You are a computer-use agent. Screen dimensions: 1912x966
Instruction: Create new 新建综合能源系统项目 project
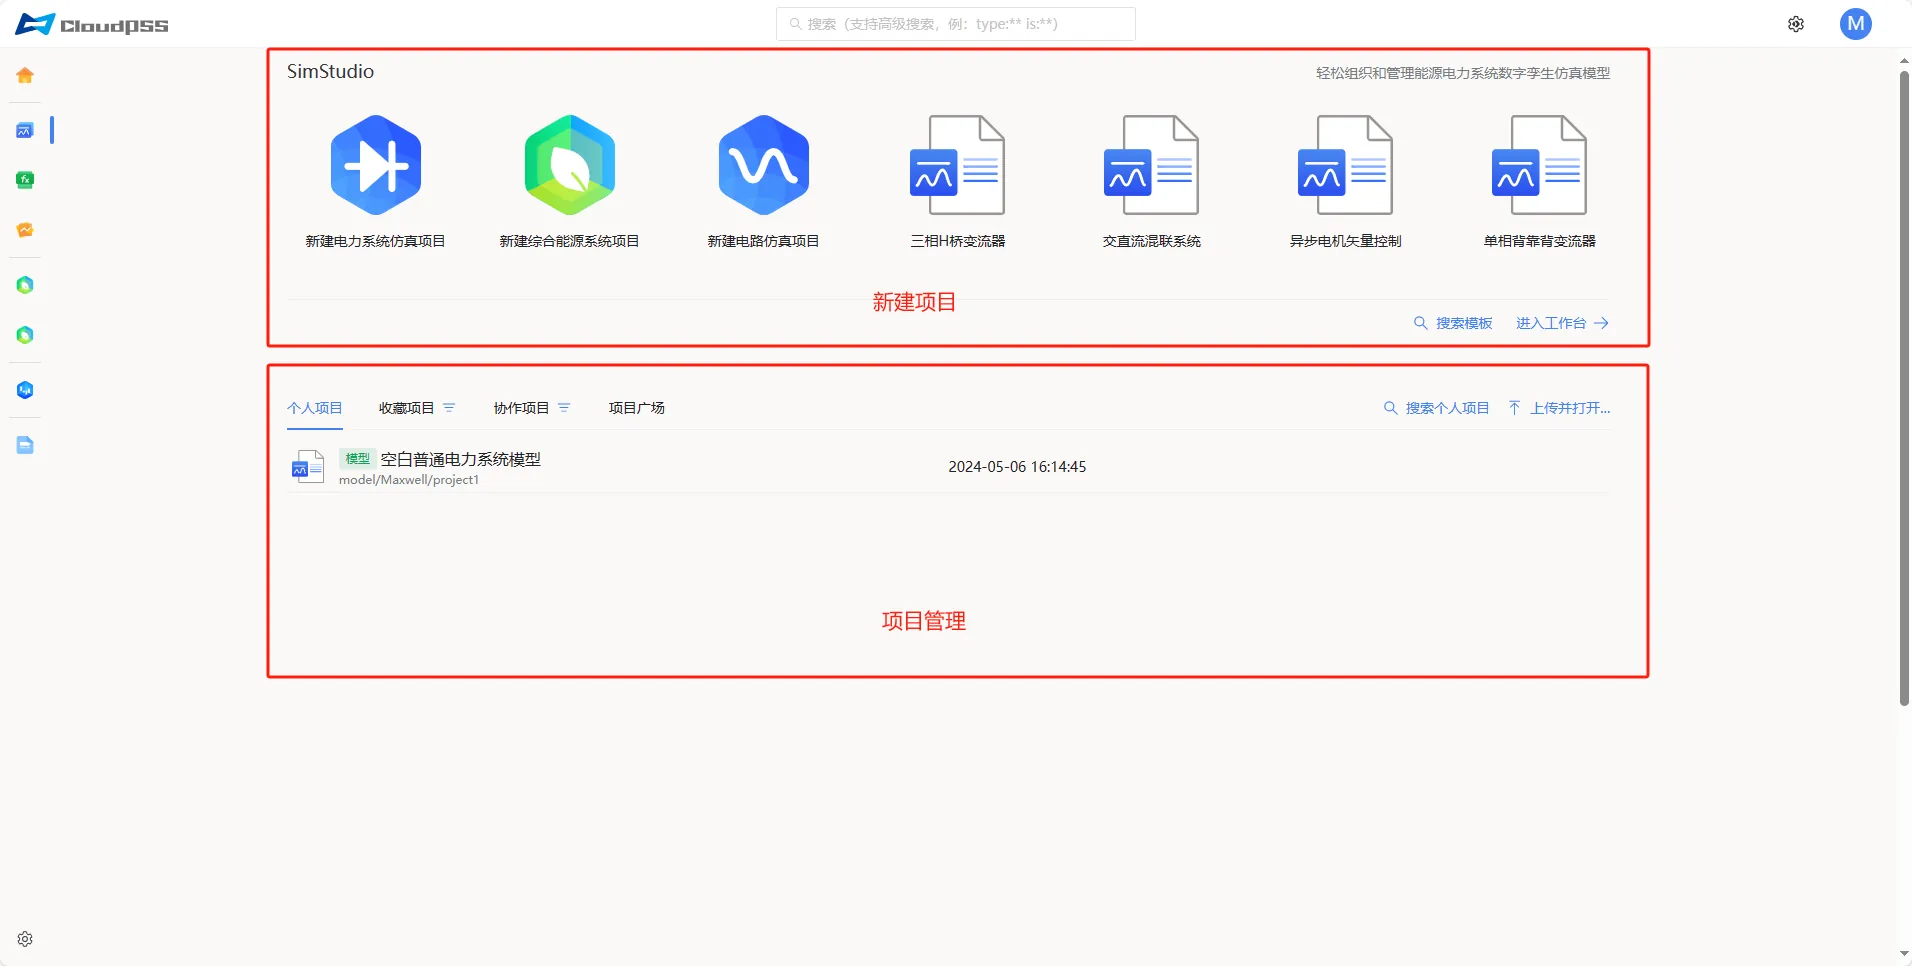569,166
